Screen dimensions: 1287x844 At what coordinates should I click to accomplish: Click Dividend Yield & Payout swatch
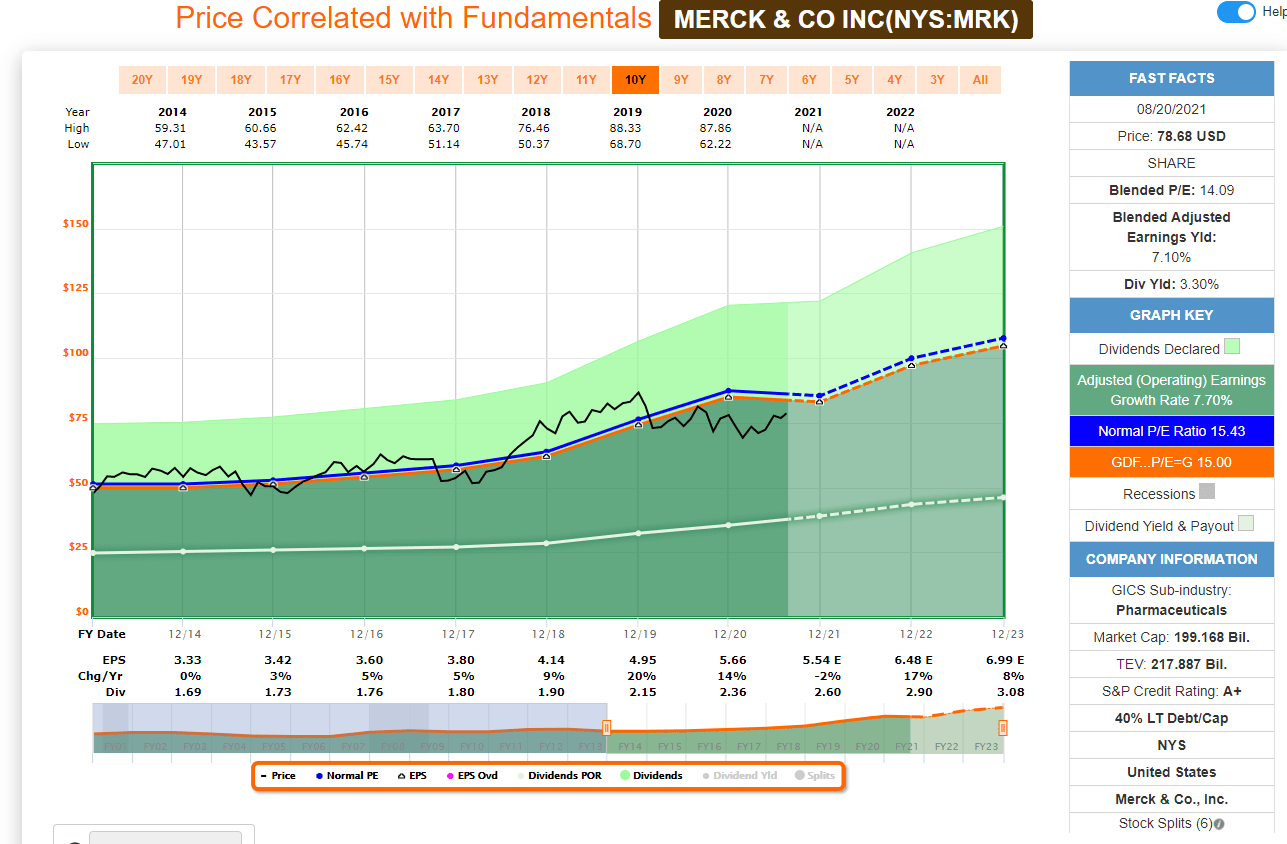point(1246,523)
